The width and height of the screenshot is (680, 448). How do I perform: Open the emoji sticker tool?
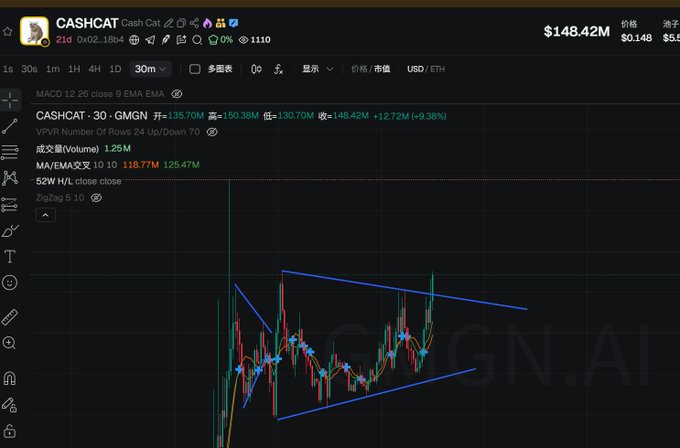click(x=10, y=283)
